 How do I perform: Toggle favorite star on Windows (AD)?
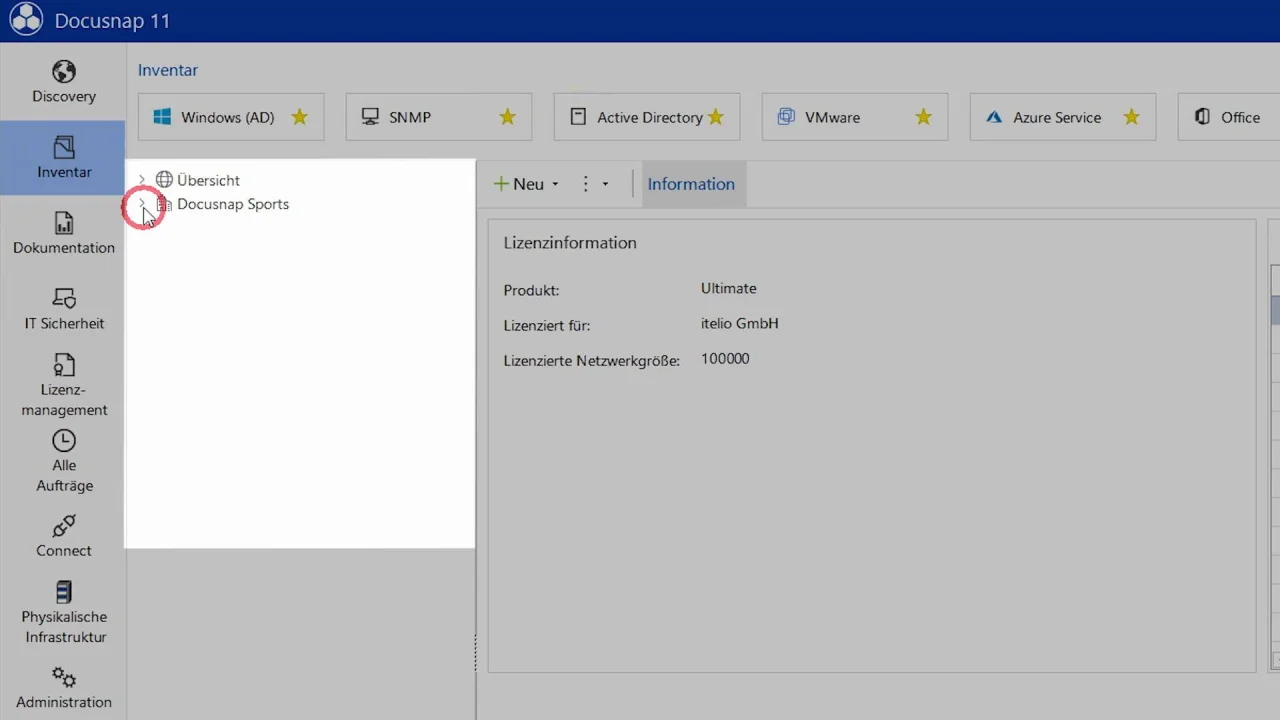click(x=299, y=117)
